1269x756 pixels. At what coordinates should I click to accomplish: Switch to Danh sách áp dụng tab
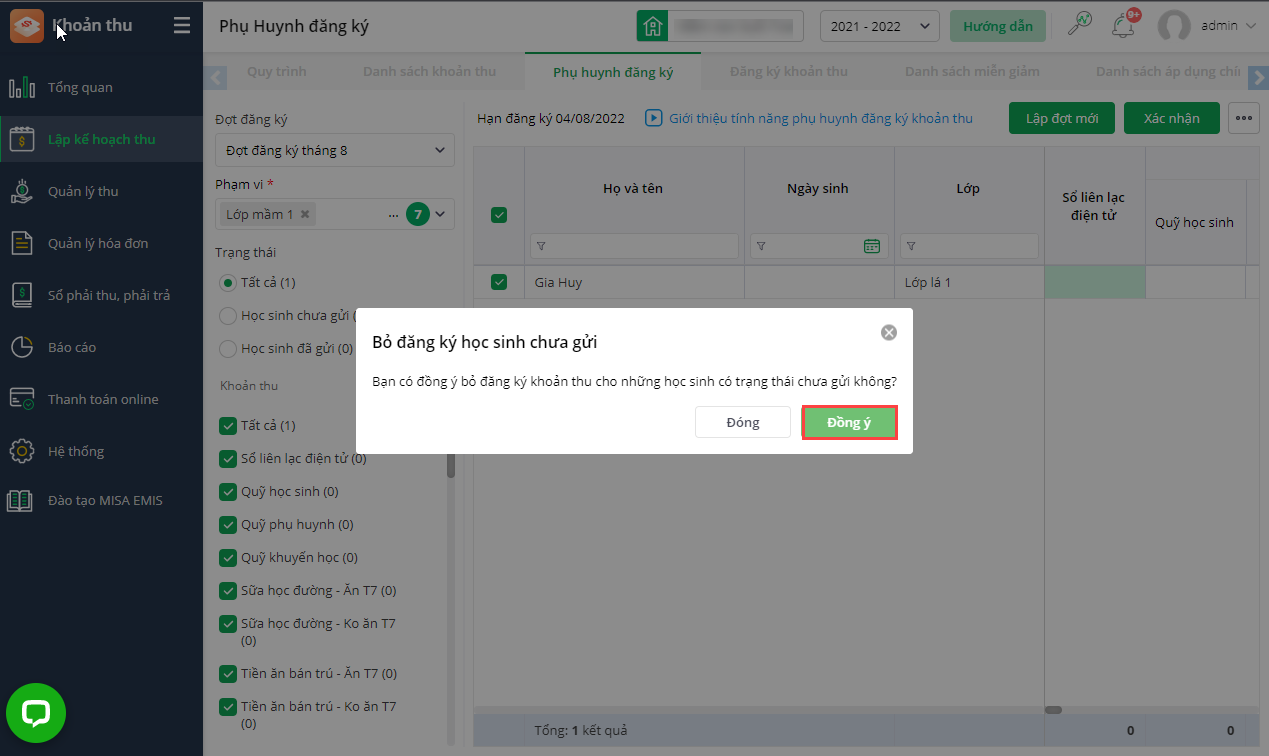click(1167, 72)
